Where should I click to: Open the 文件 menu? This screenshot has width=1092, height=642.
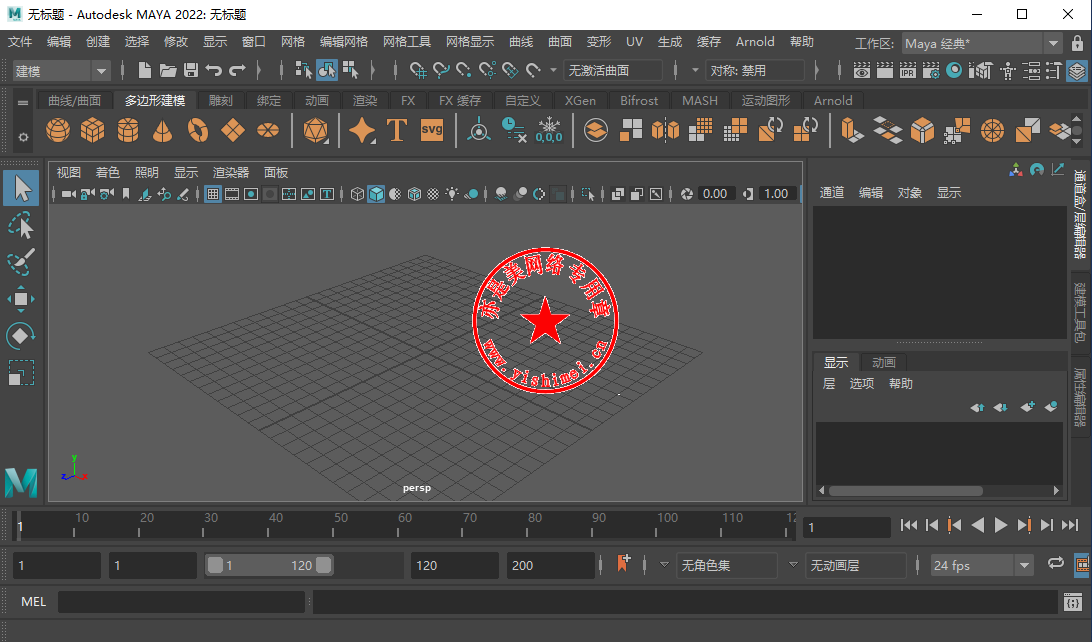coord(20,42)
